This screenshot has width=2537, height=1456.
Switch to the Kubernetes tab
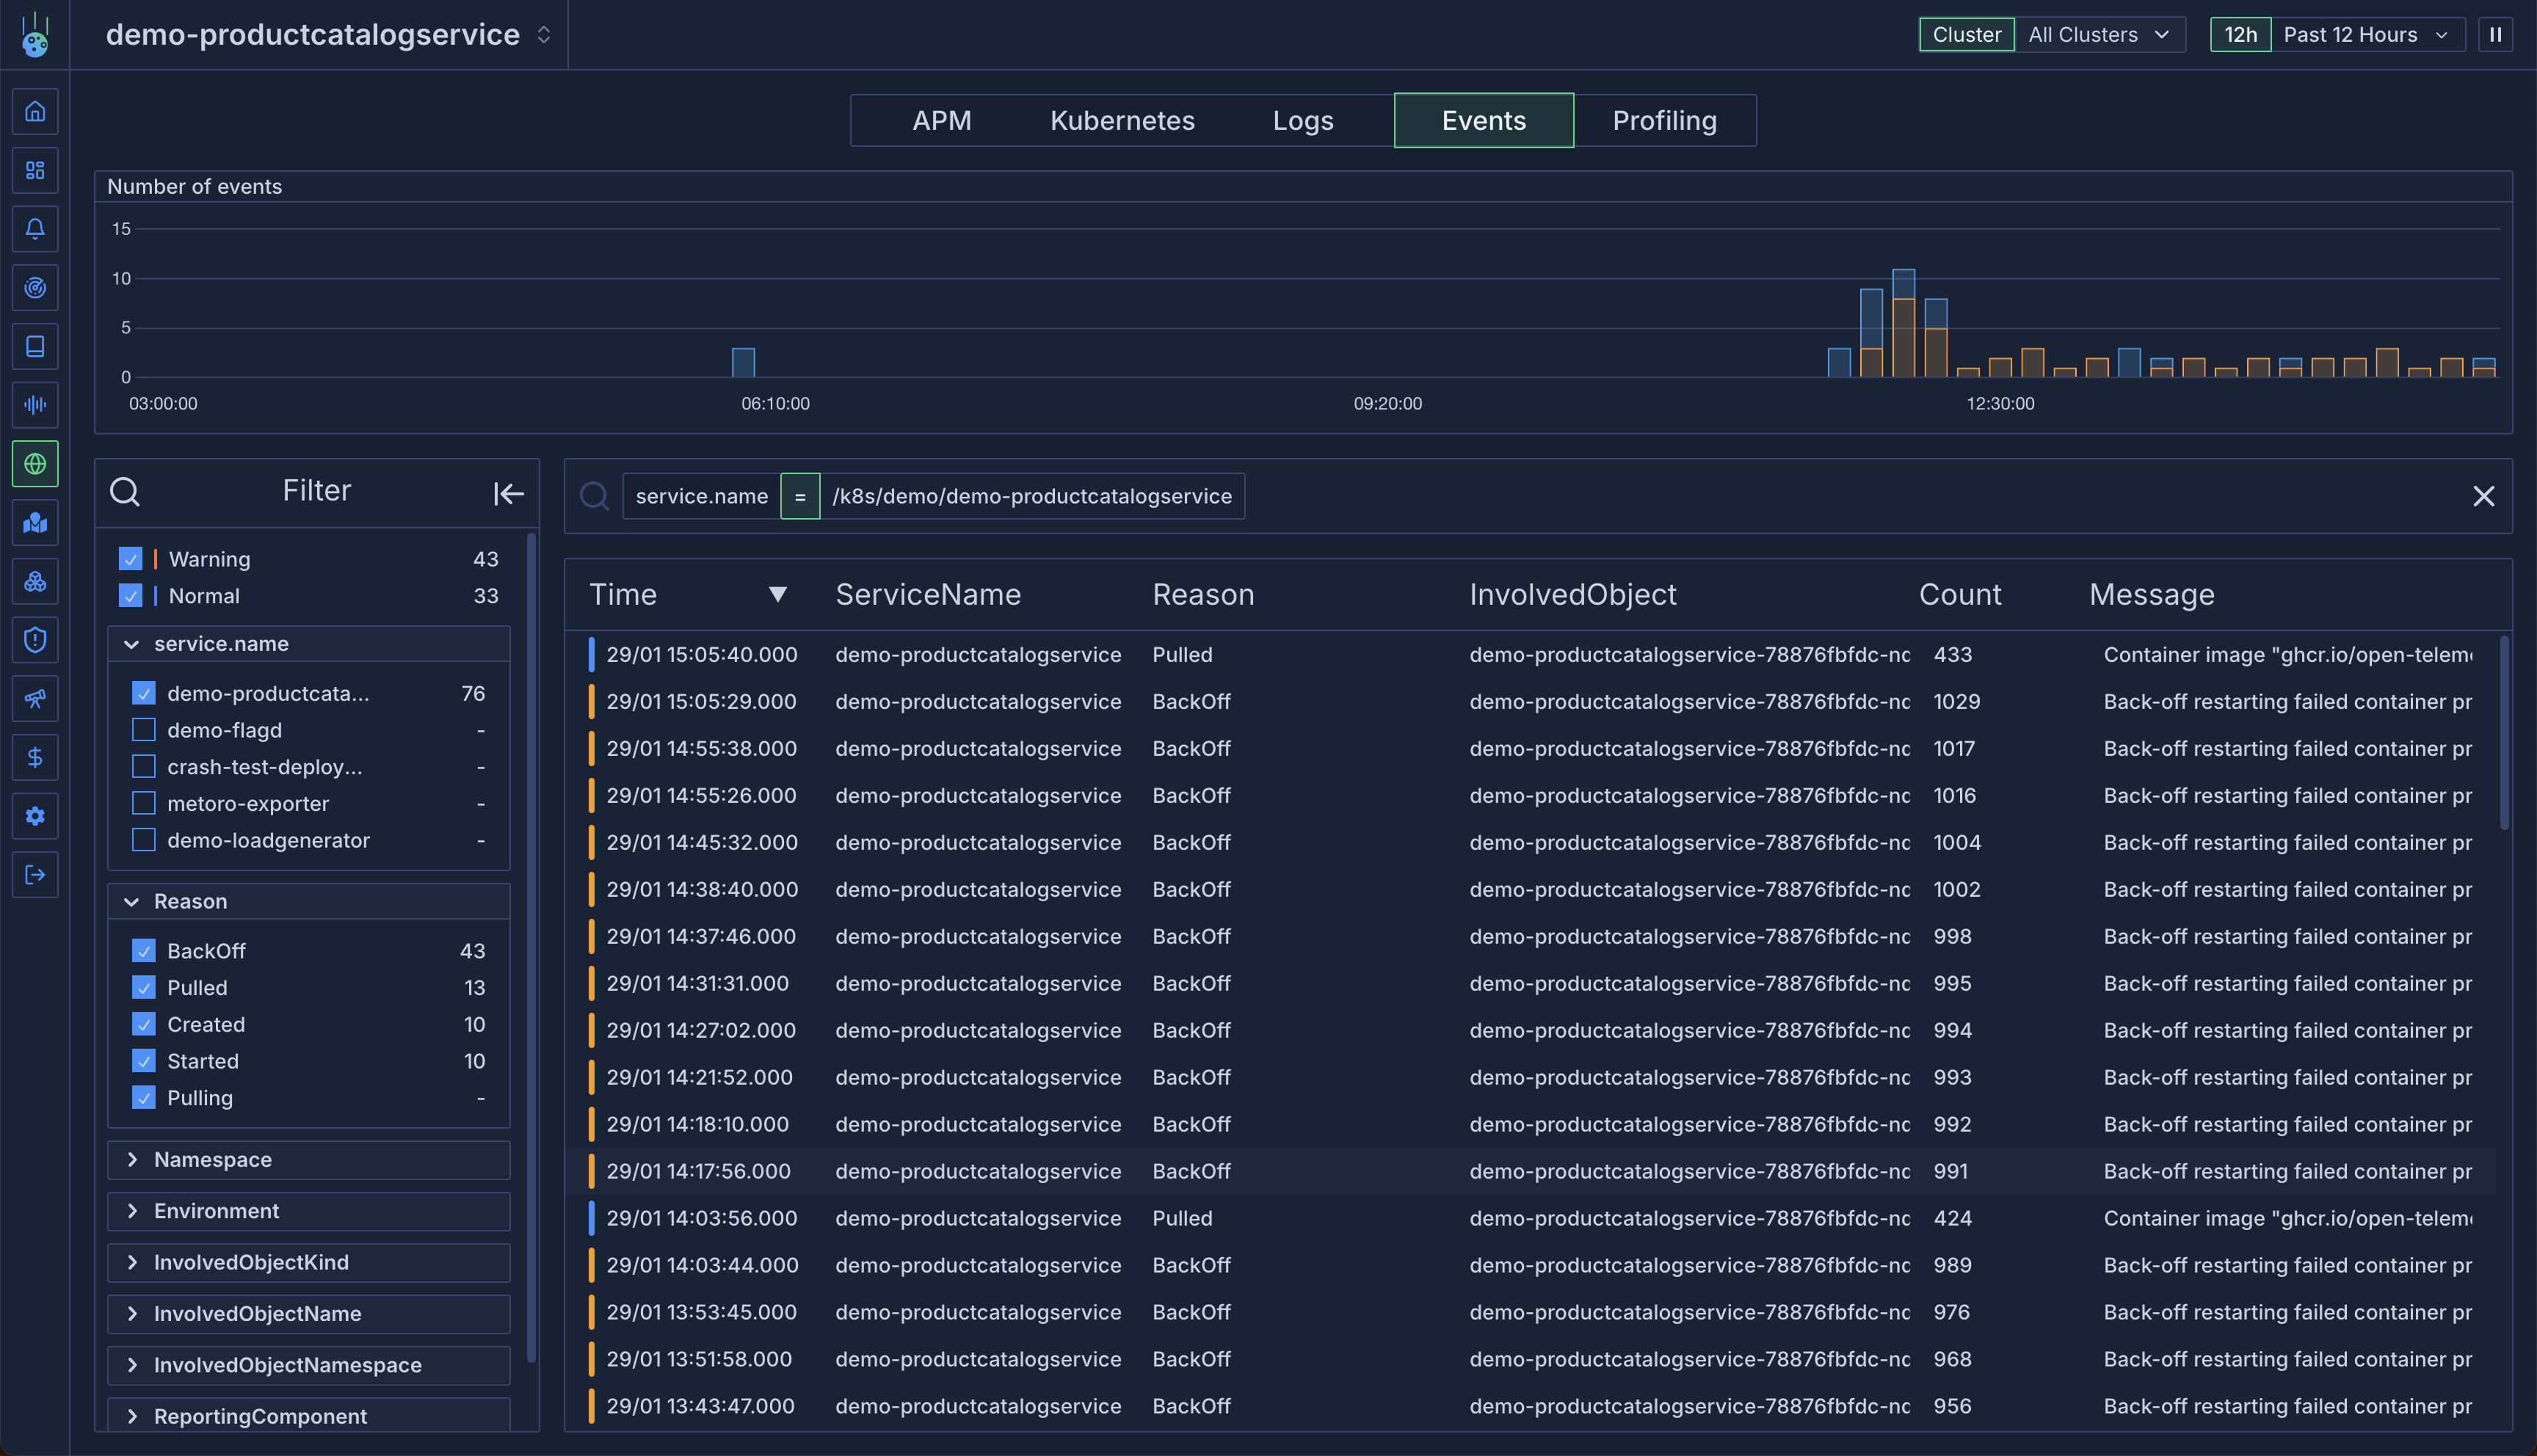coord(1122,121)
